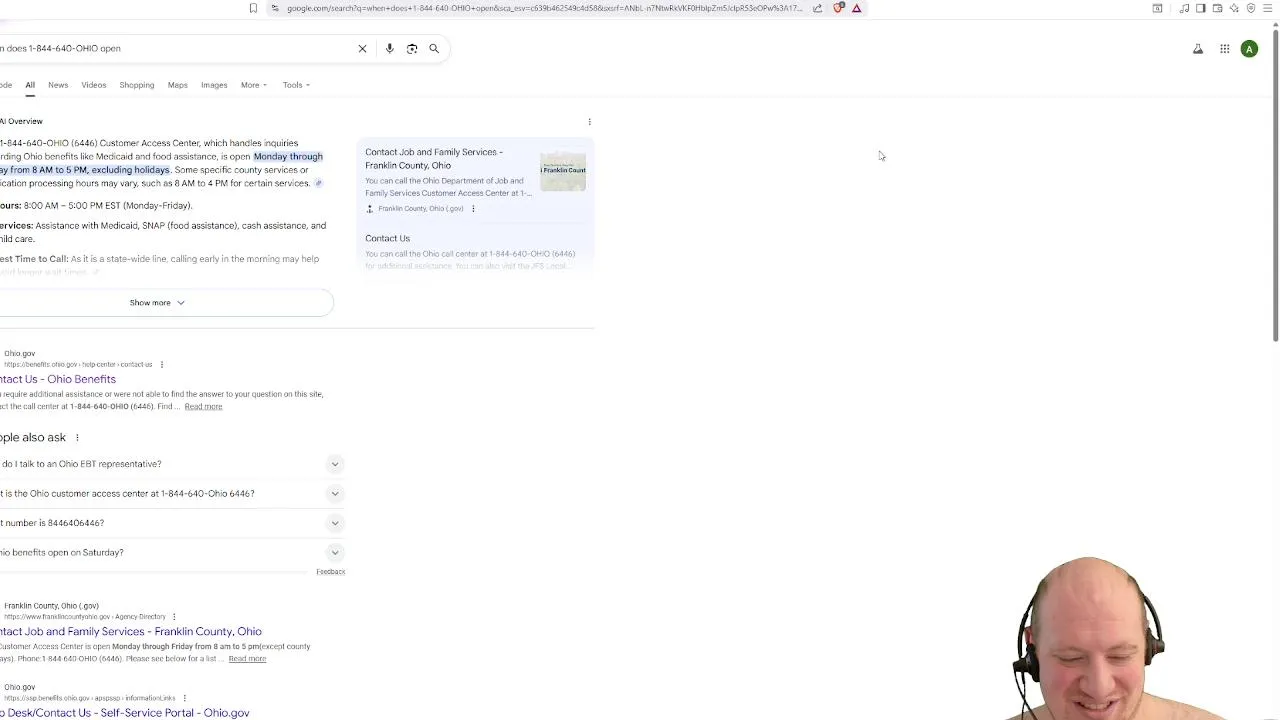Open Brave wallet icon in toolbar

[x=1217, y=8]
